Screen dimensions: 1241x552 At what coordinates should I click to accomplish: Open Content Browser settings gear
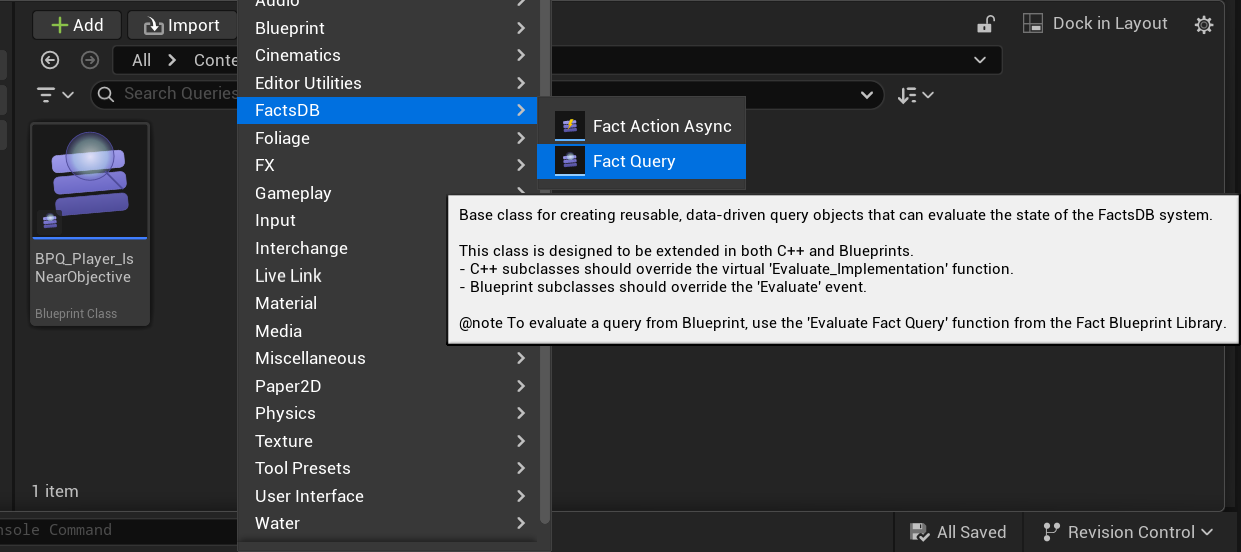click(x=1204, y=24)
